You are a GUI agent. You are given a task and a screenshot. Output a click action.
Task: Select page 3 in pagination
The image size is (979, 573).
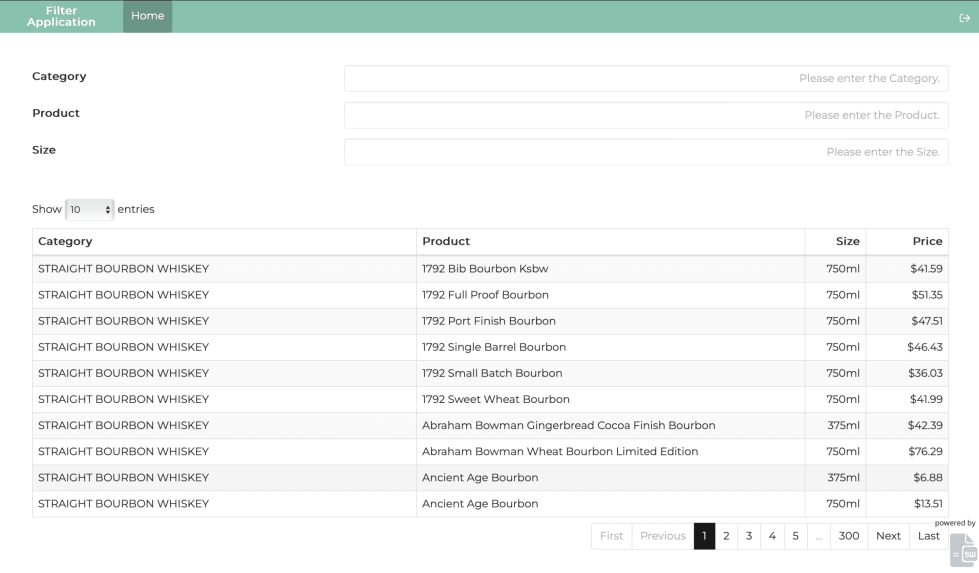coord(749,536)
